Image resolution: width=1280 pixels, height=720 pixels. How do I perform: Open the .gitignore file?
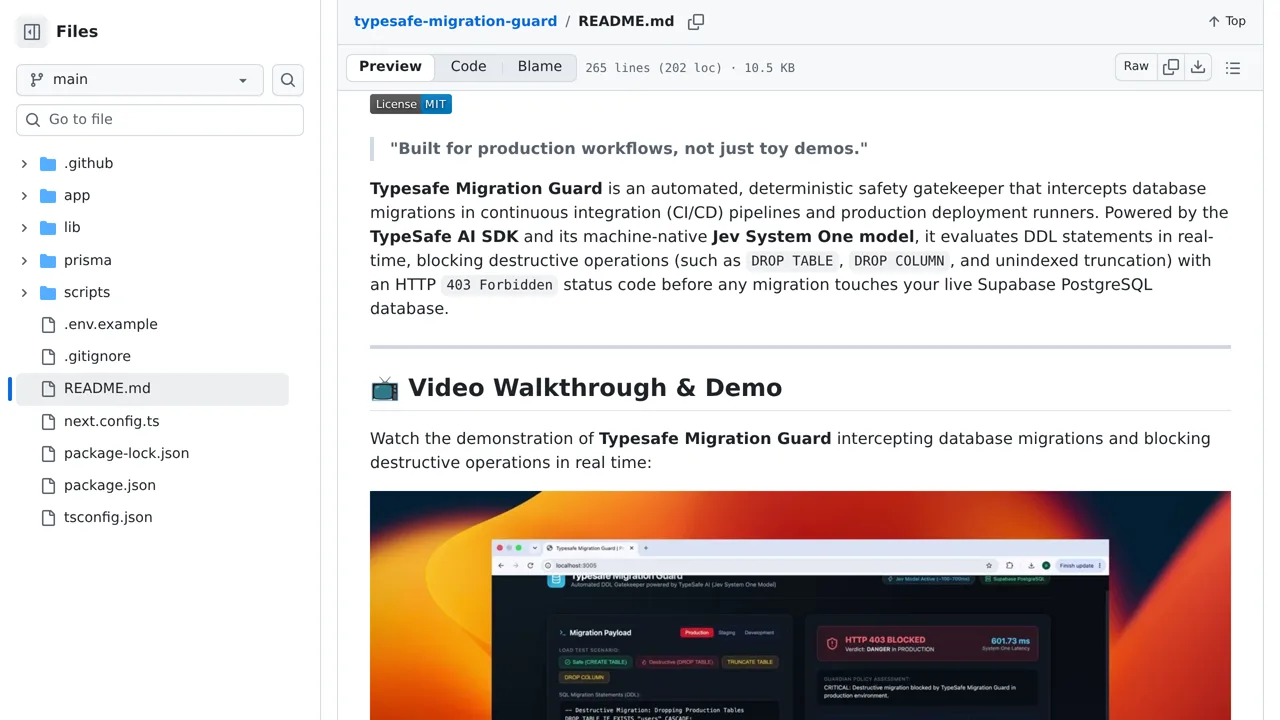[x=97, y=356]
